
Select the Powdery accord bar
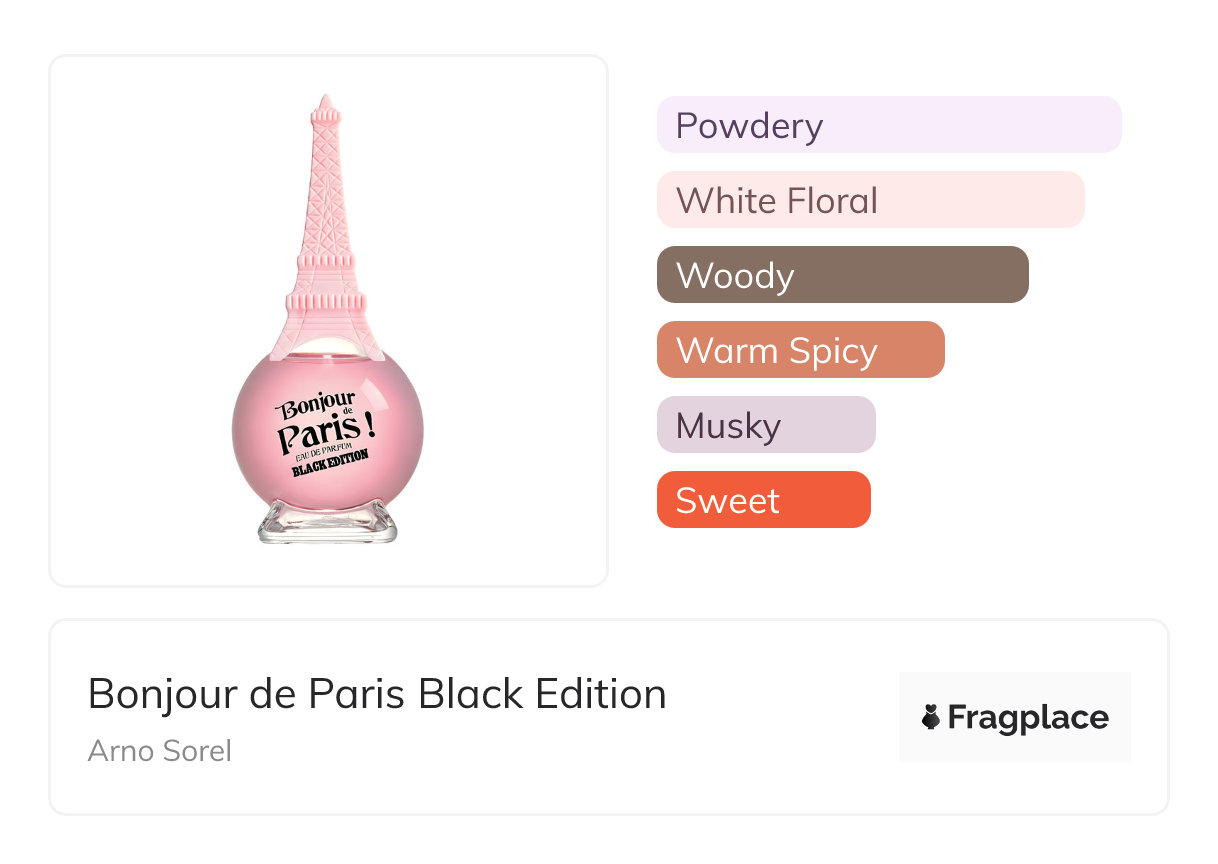pyautogui.click(x=889, y=125)
